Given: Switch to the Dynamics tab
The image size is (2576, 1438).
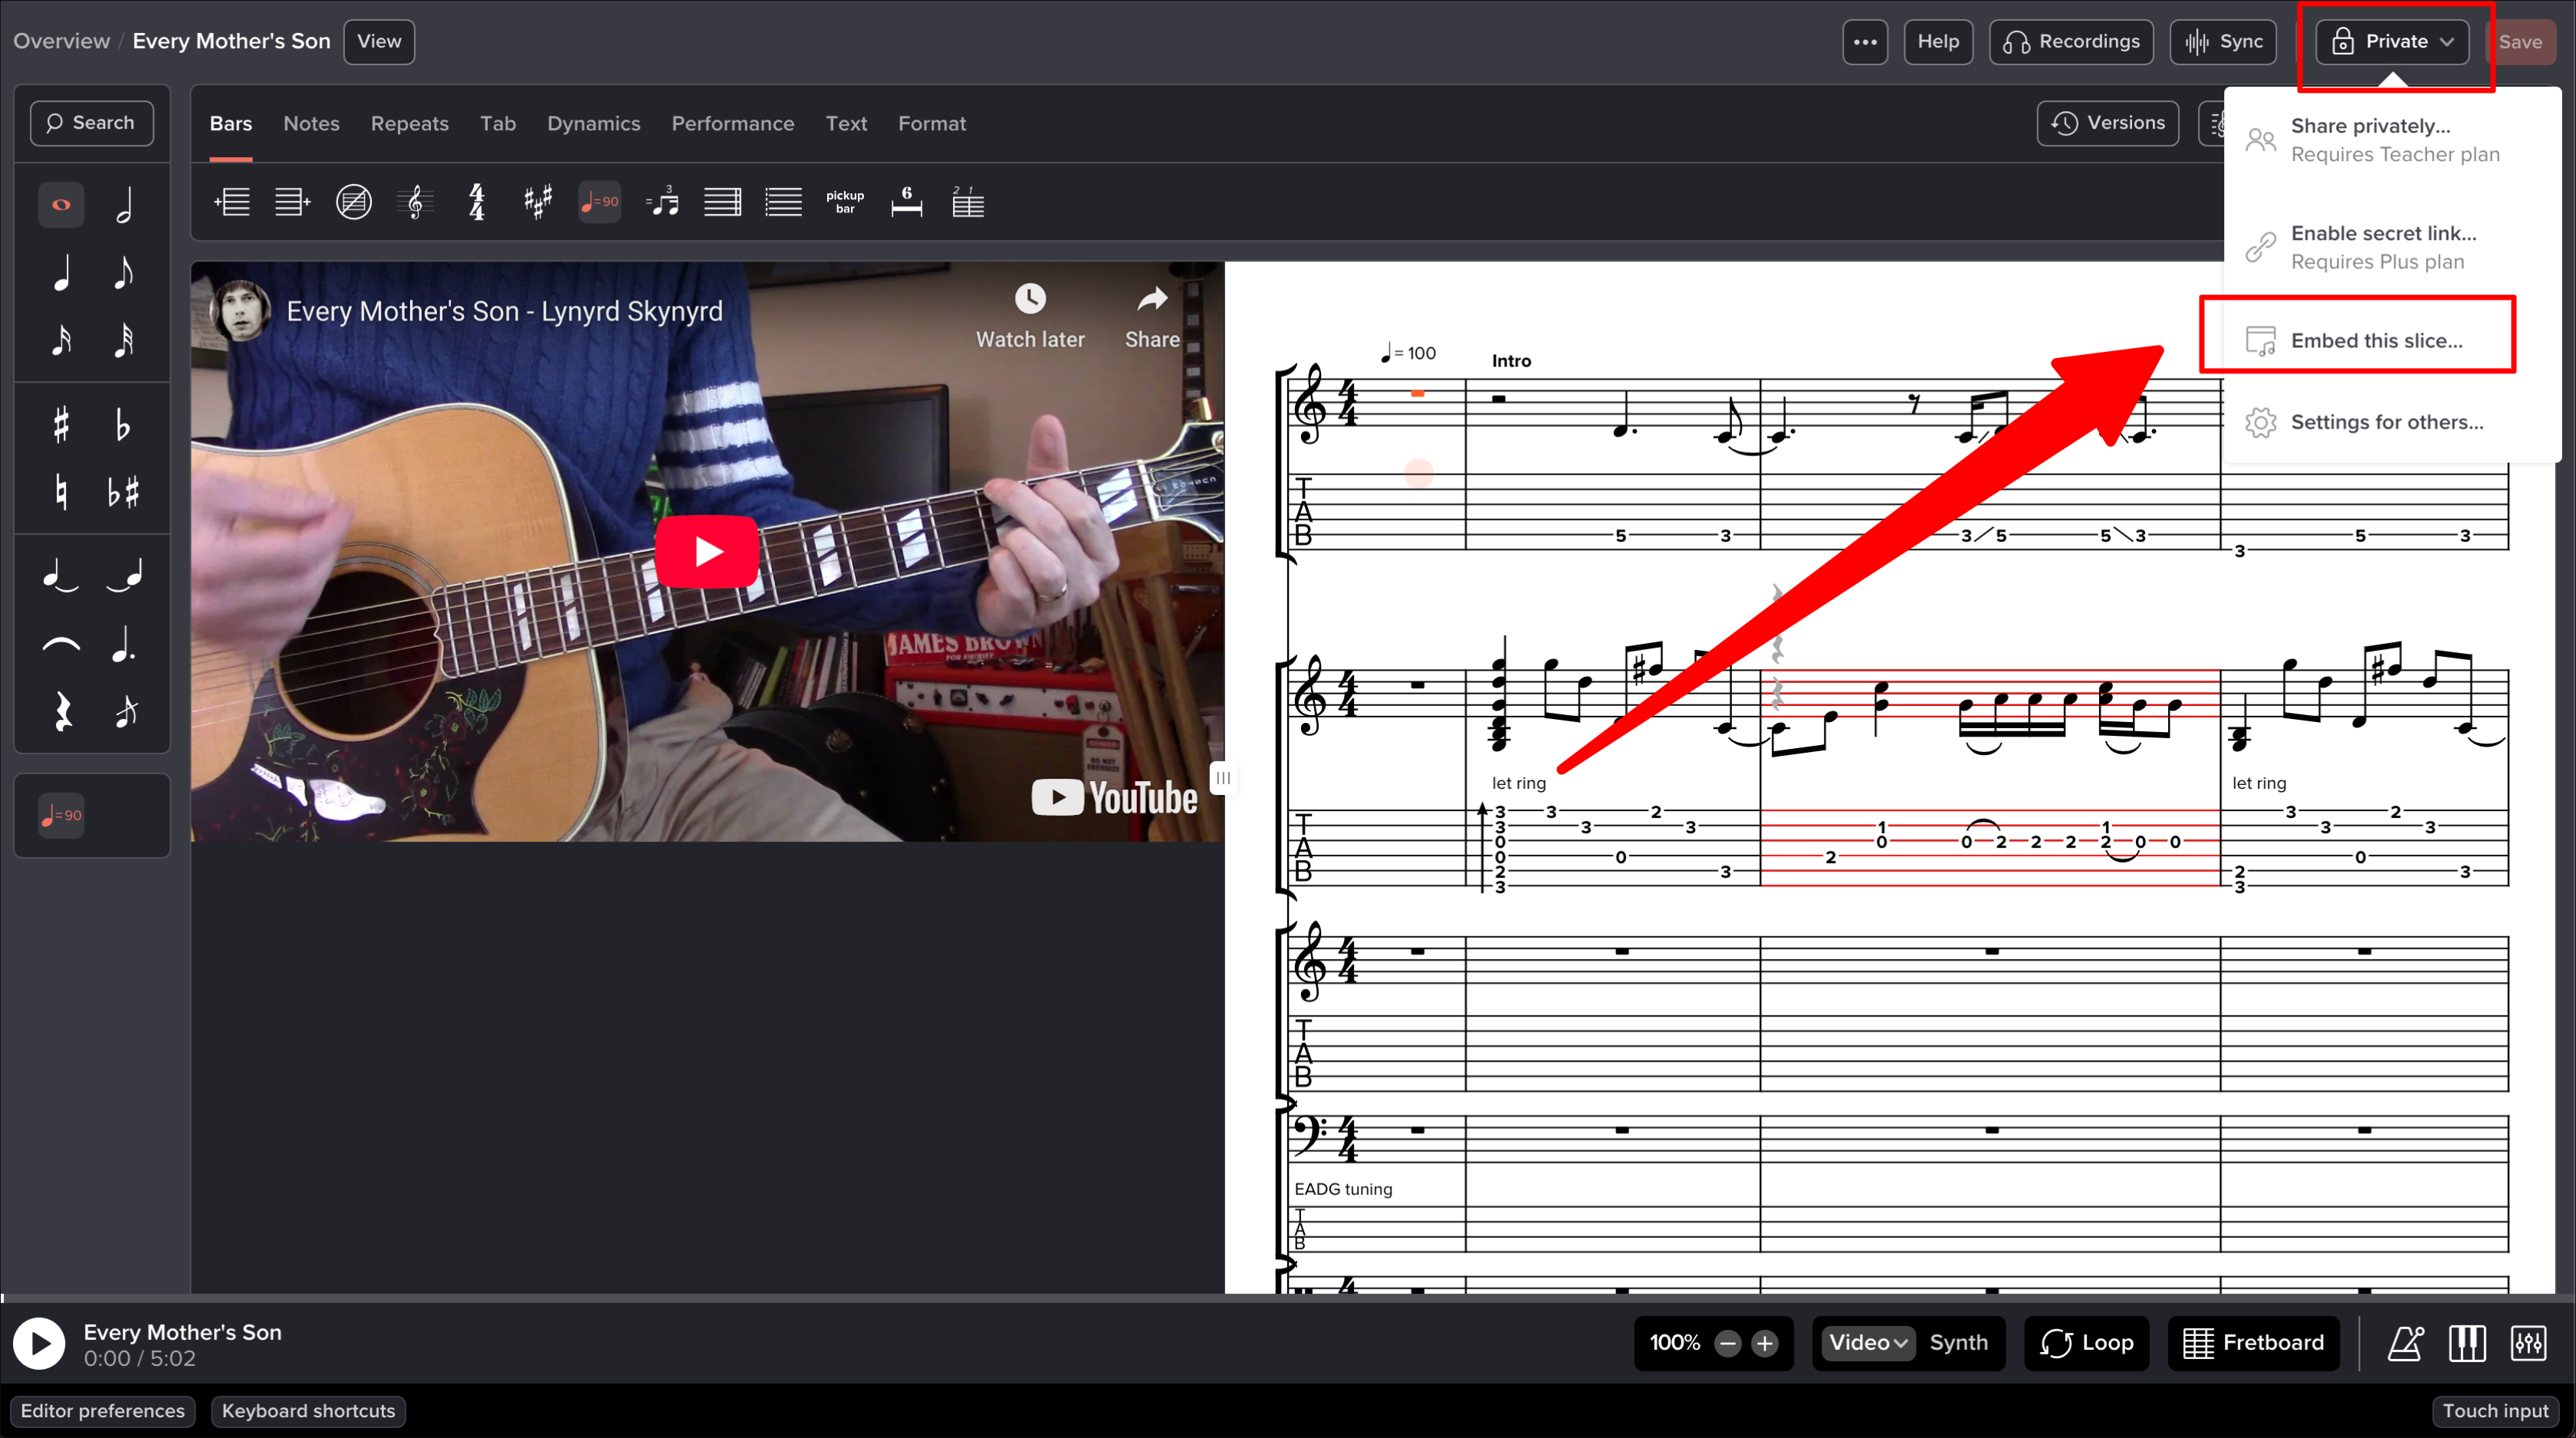Looking at the screenshot, I should coord(593,124).
